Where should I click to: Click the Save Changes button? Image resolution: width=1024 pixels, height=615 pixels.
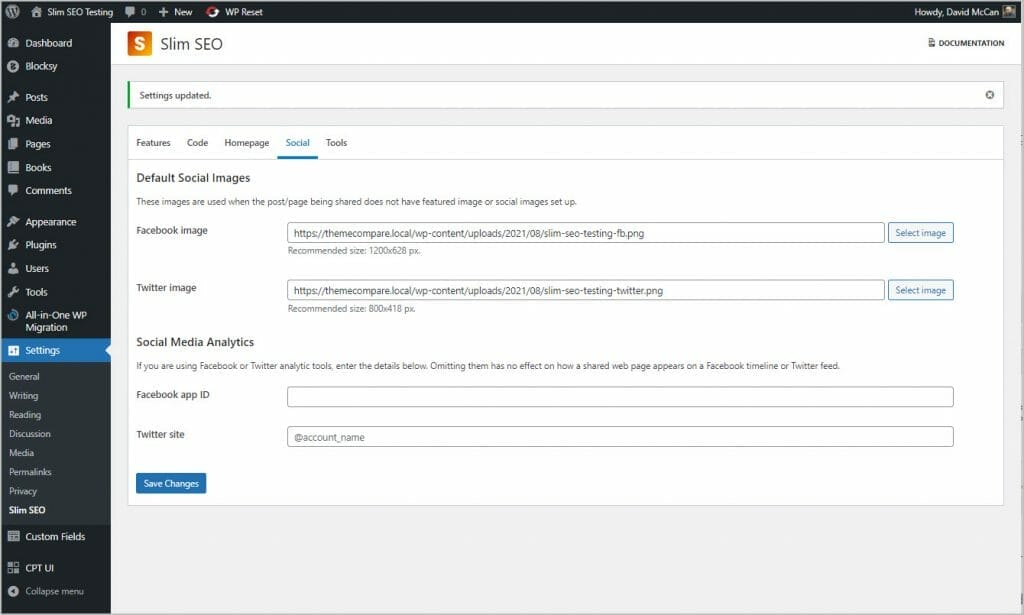click(171, 484)
